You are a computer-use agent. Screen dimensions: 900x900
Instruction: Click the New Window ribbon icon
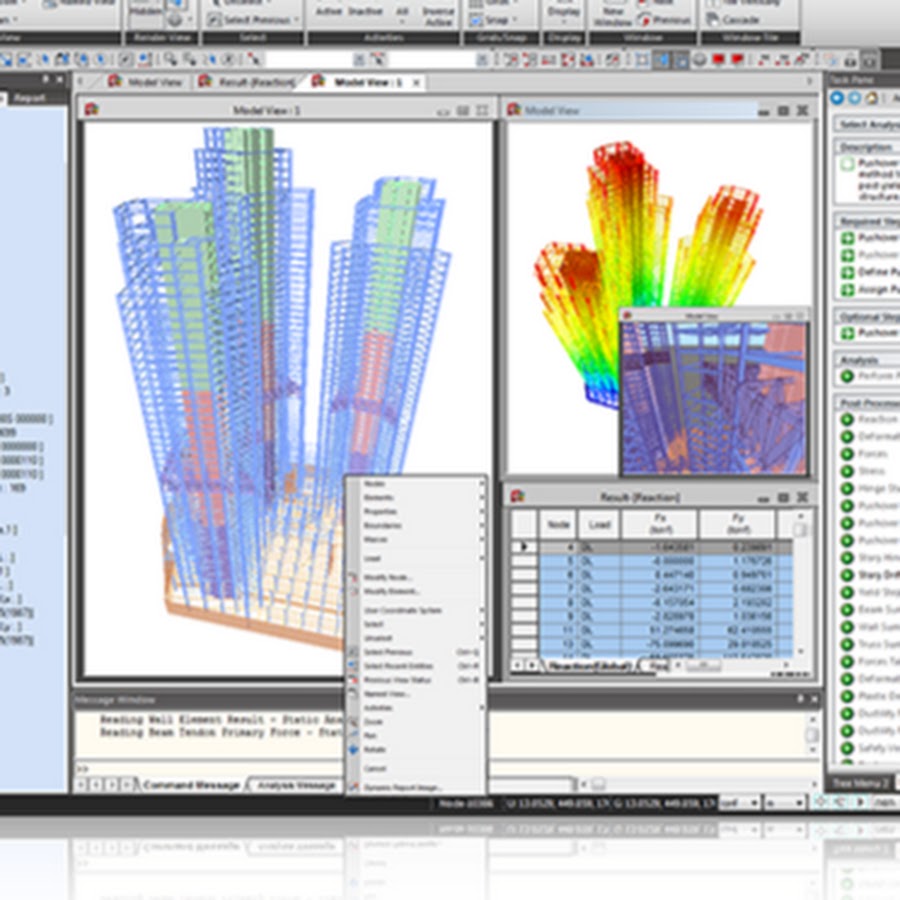[x=614, y=17]
